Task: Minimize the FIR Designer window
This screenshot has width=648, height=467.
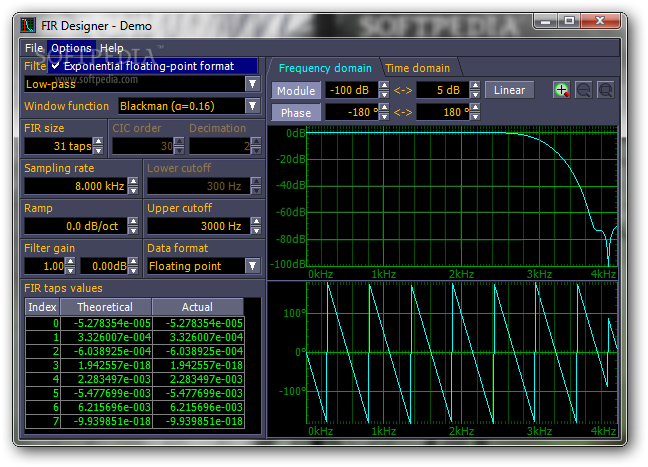Action: point(545,21)
